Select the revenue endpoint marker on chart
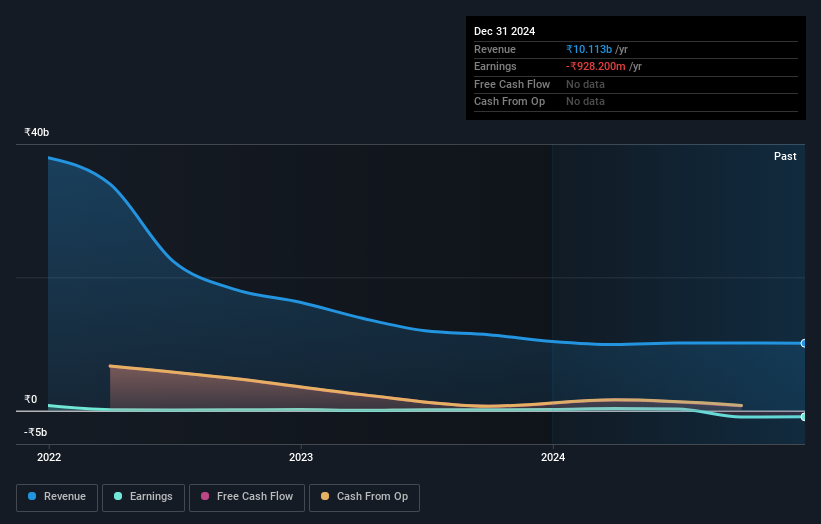Viewport: 821px width, 524px height. (x=803, y=343)
